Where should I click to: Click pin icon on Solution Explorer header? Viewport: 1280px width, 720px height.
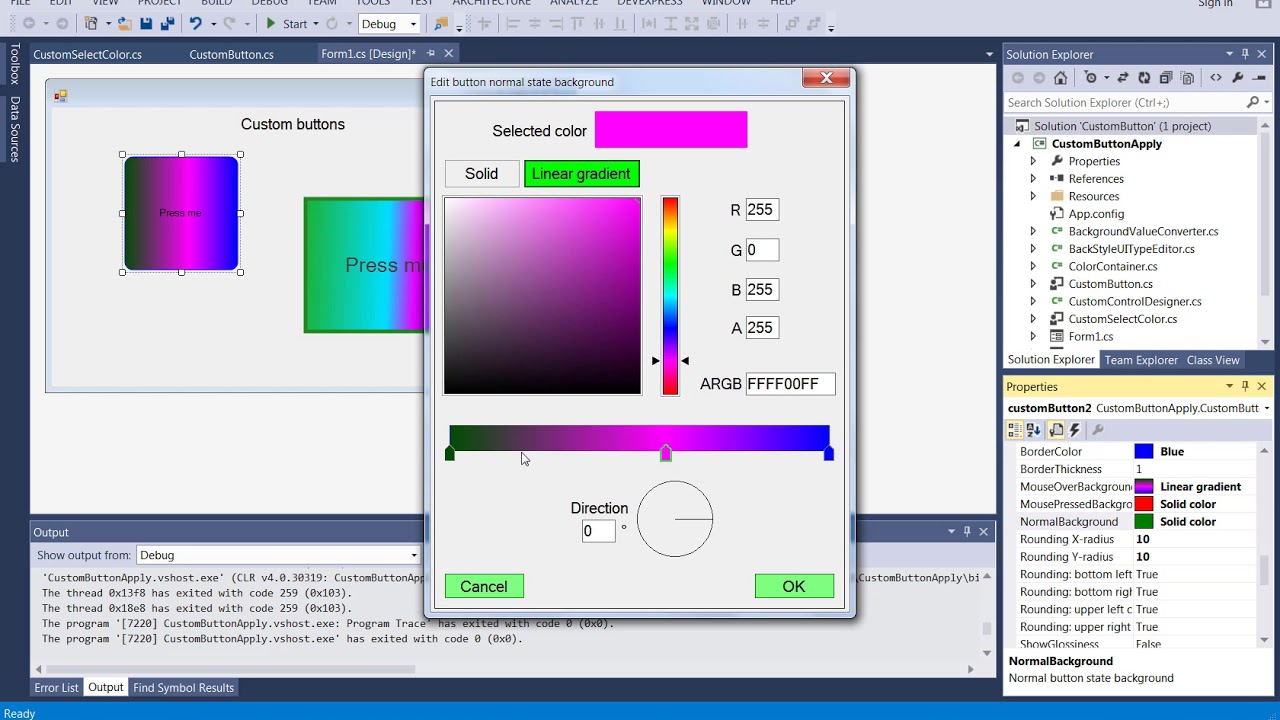(x=1245, y=54)
